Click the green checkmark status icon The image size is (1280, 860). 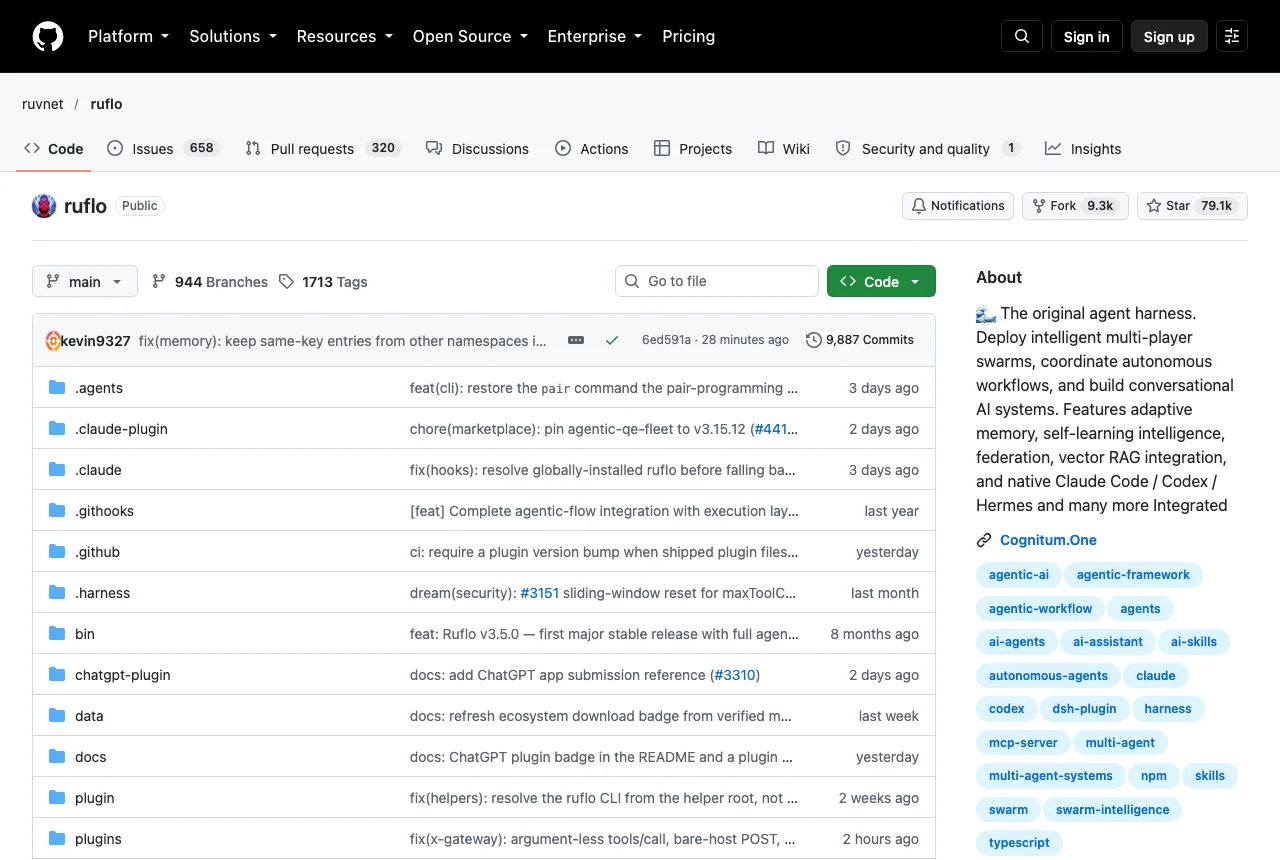pos(612,340)
